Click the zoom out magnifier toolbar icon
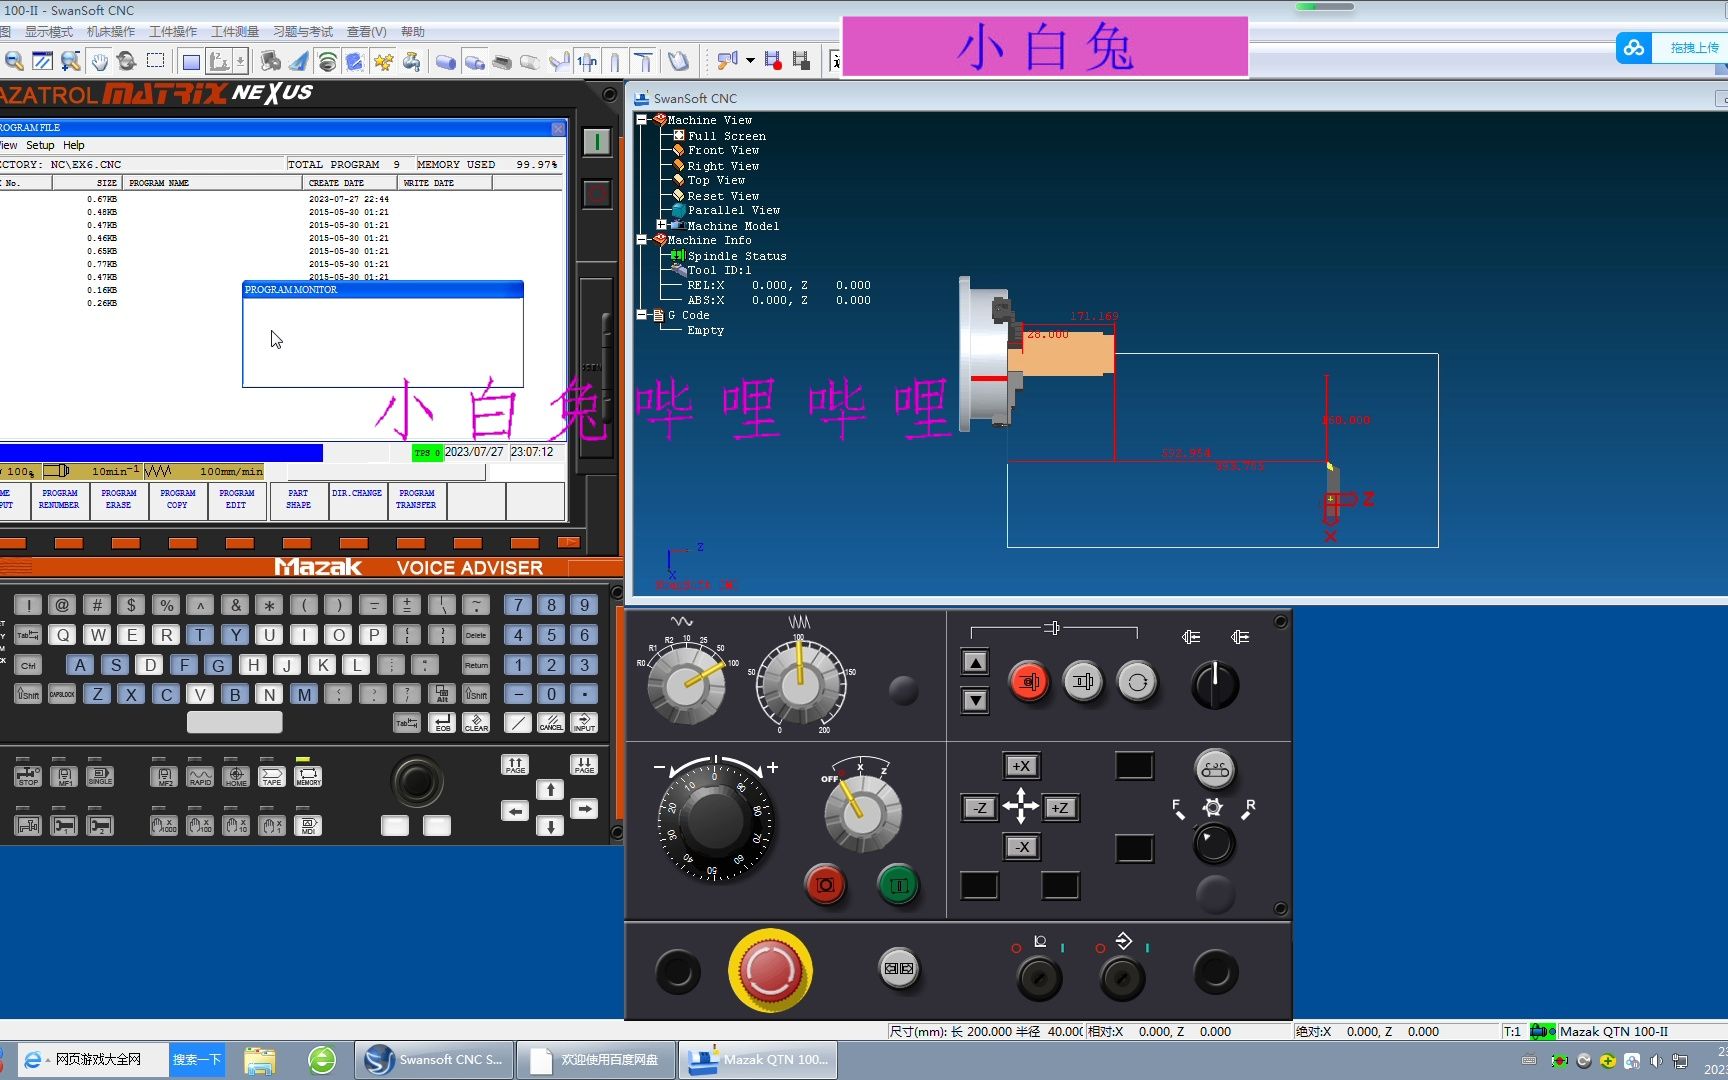1728x1080 pixels. pos(14,62)
